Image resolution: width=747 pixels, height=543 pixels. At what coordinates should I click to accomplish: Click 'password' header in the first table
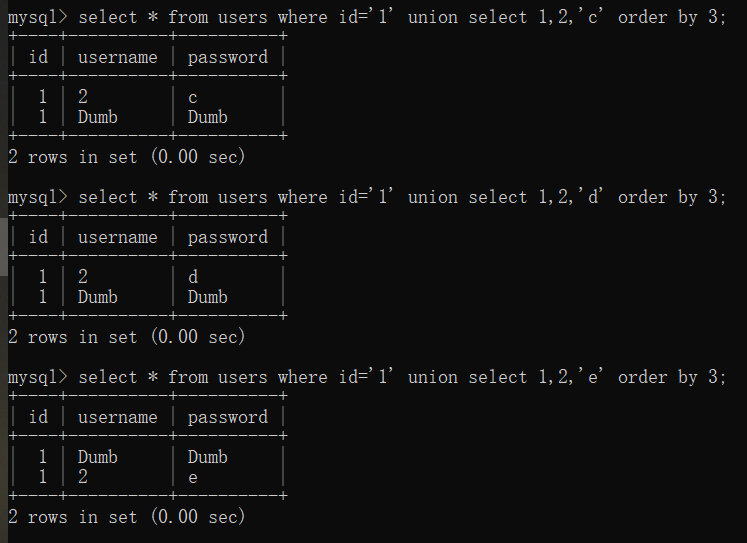(227, 57)
